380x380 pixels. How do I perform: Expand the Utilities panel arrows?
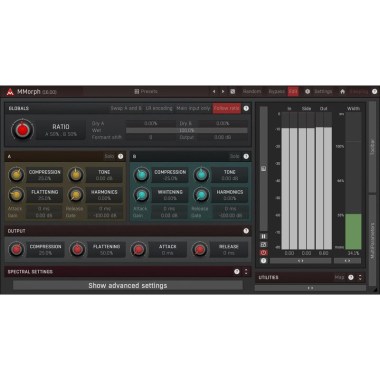click(x=360, y=277)
